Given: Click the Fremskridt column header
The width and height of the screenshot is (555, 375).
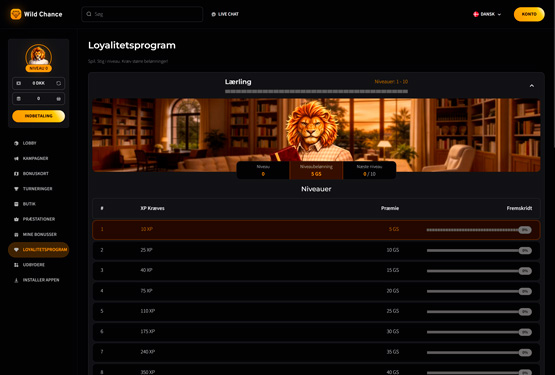Looking at the screenshot, I should tap(519, 208).
